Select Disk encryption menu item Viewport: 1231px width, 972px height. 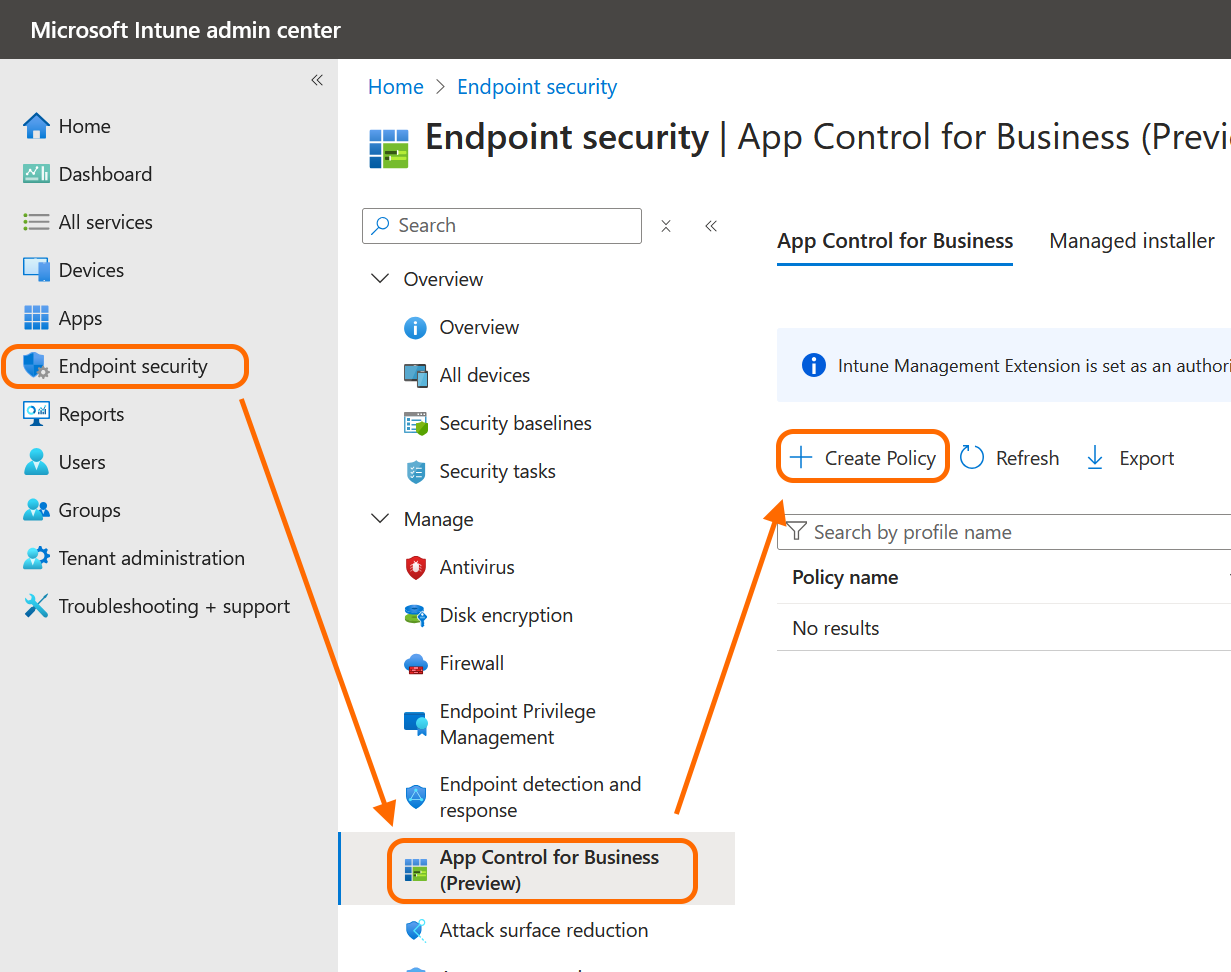click(x=505, y=615)
